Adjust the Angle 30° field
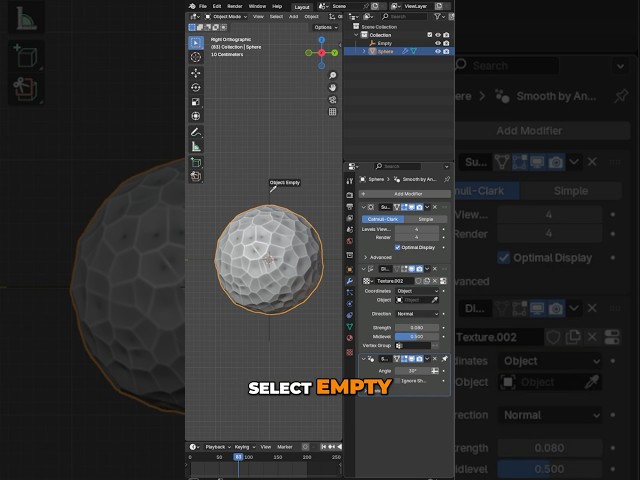The height and width of the screenshot is (480, 640). pyautogui.click(x=413, y=371)
